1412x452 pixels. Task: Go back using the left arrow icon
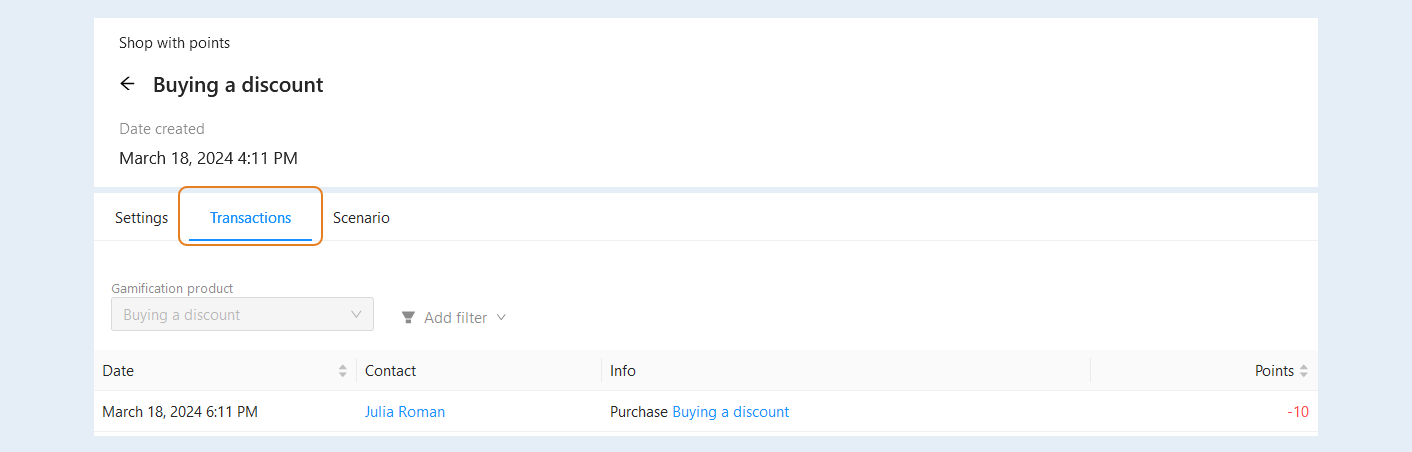(127, 84)
